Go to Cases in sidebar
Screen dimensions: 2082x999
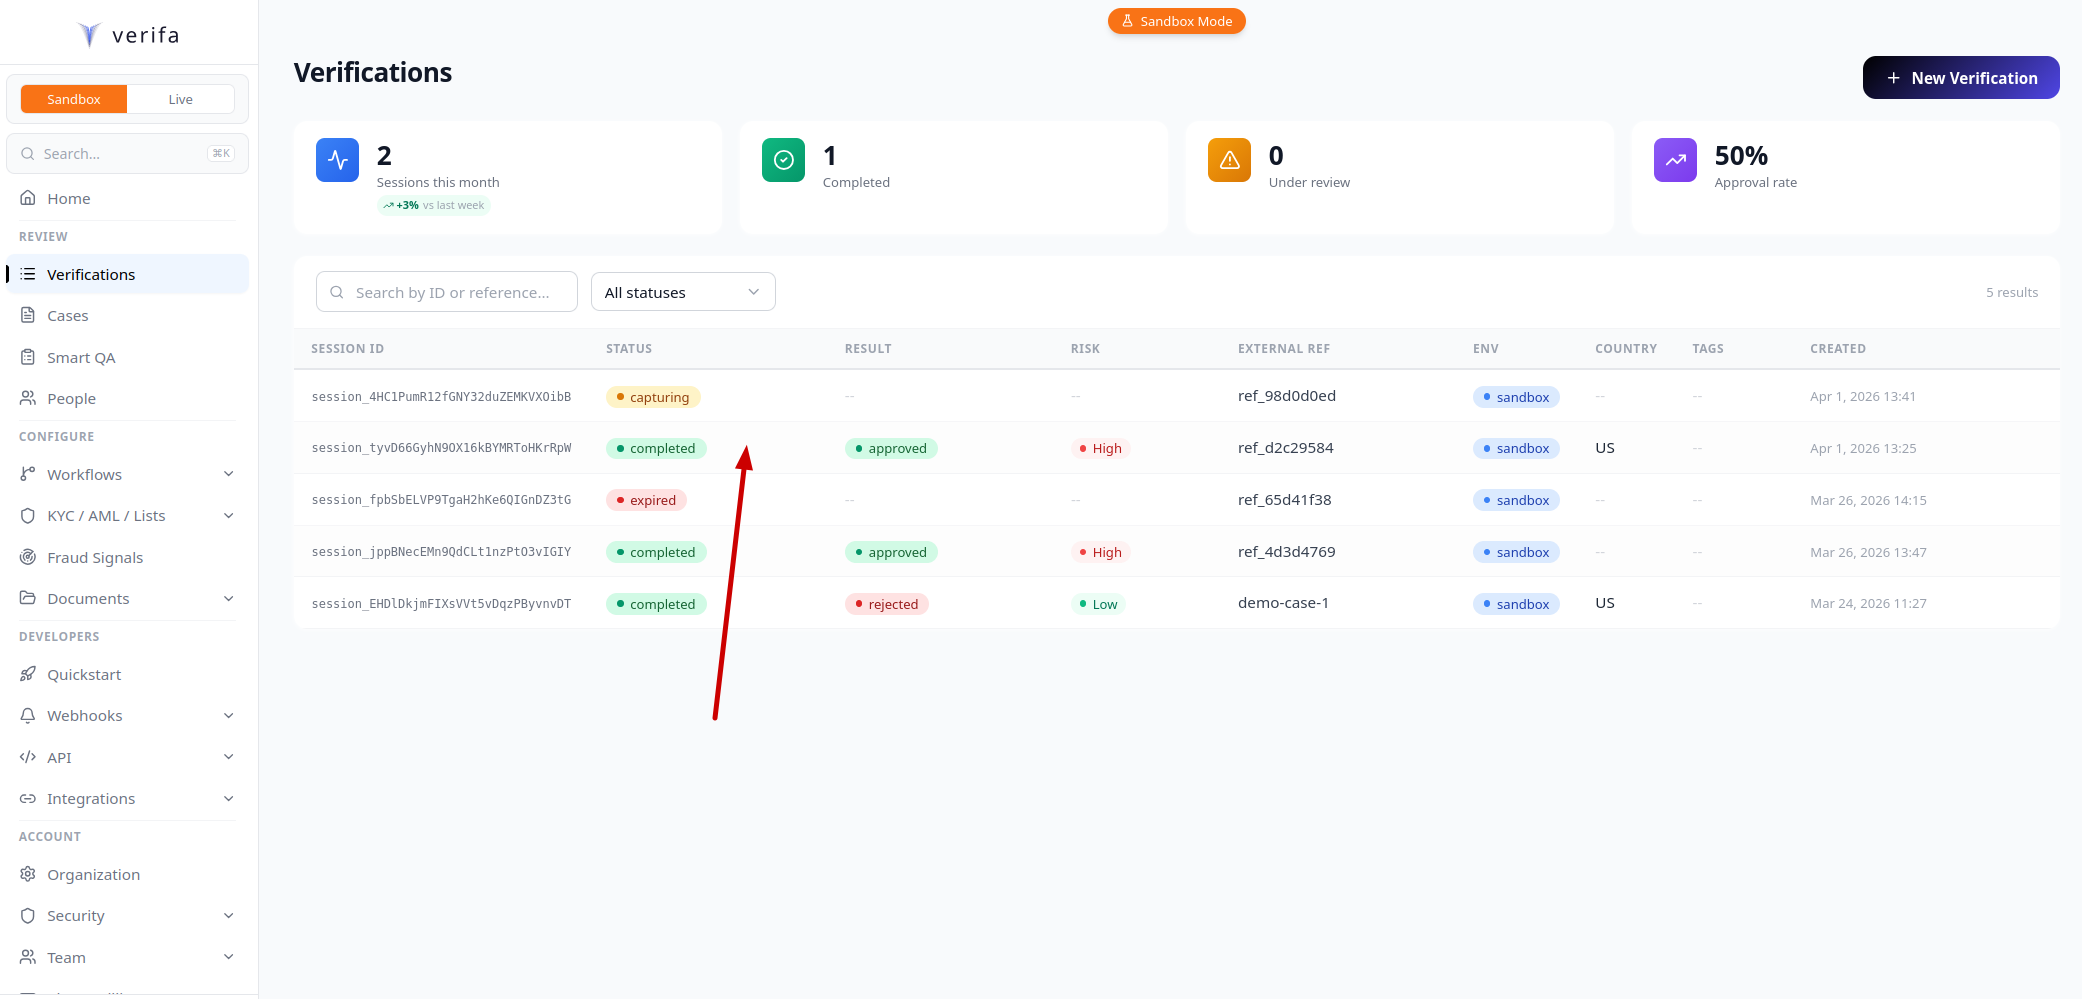coord(68,316)
